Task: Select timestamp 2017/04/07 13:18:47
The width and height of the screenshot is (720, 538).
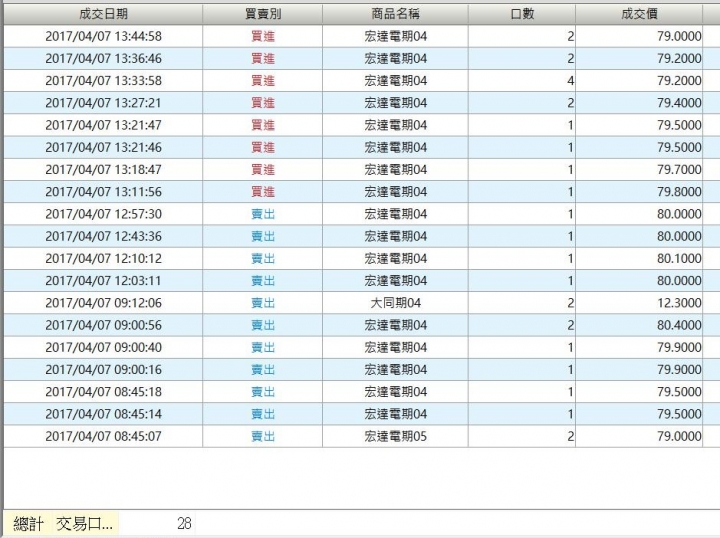Action: (103, 170)
